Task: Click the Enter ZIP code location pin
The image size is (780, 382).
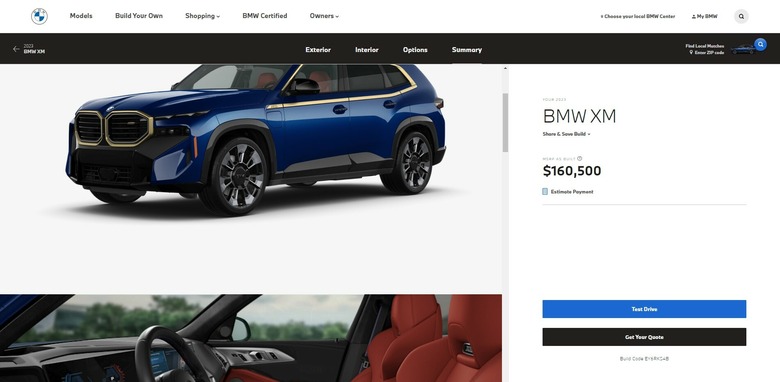Action: click(691, 52)
